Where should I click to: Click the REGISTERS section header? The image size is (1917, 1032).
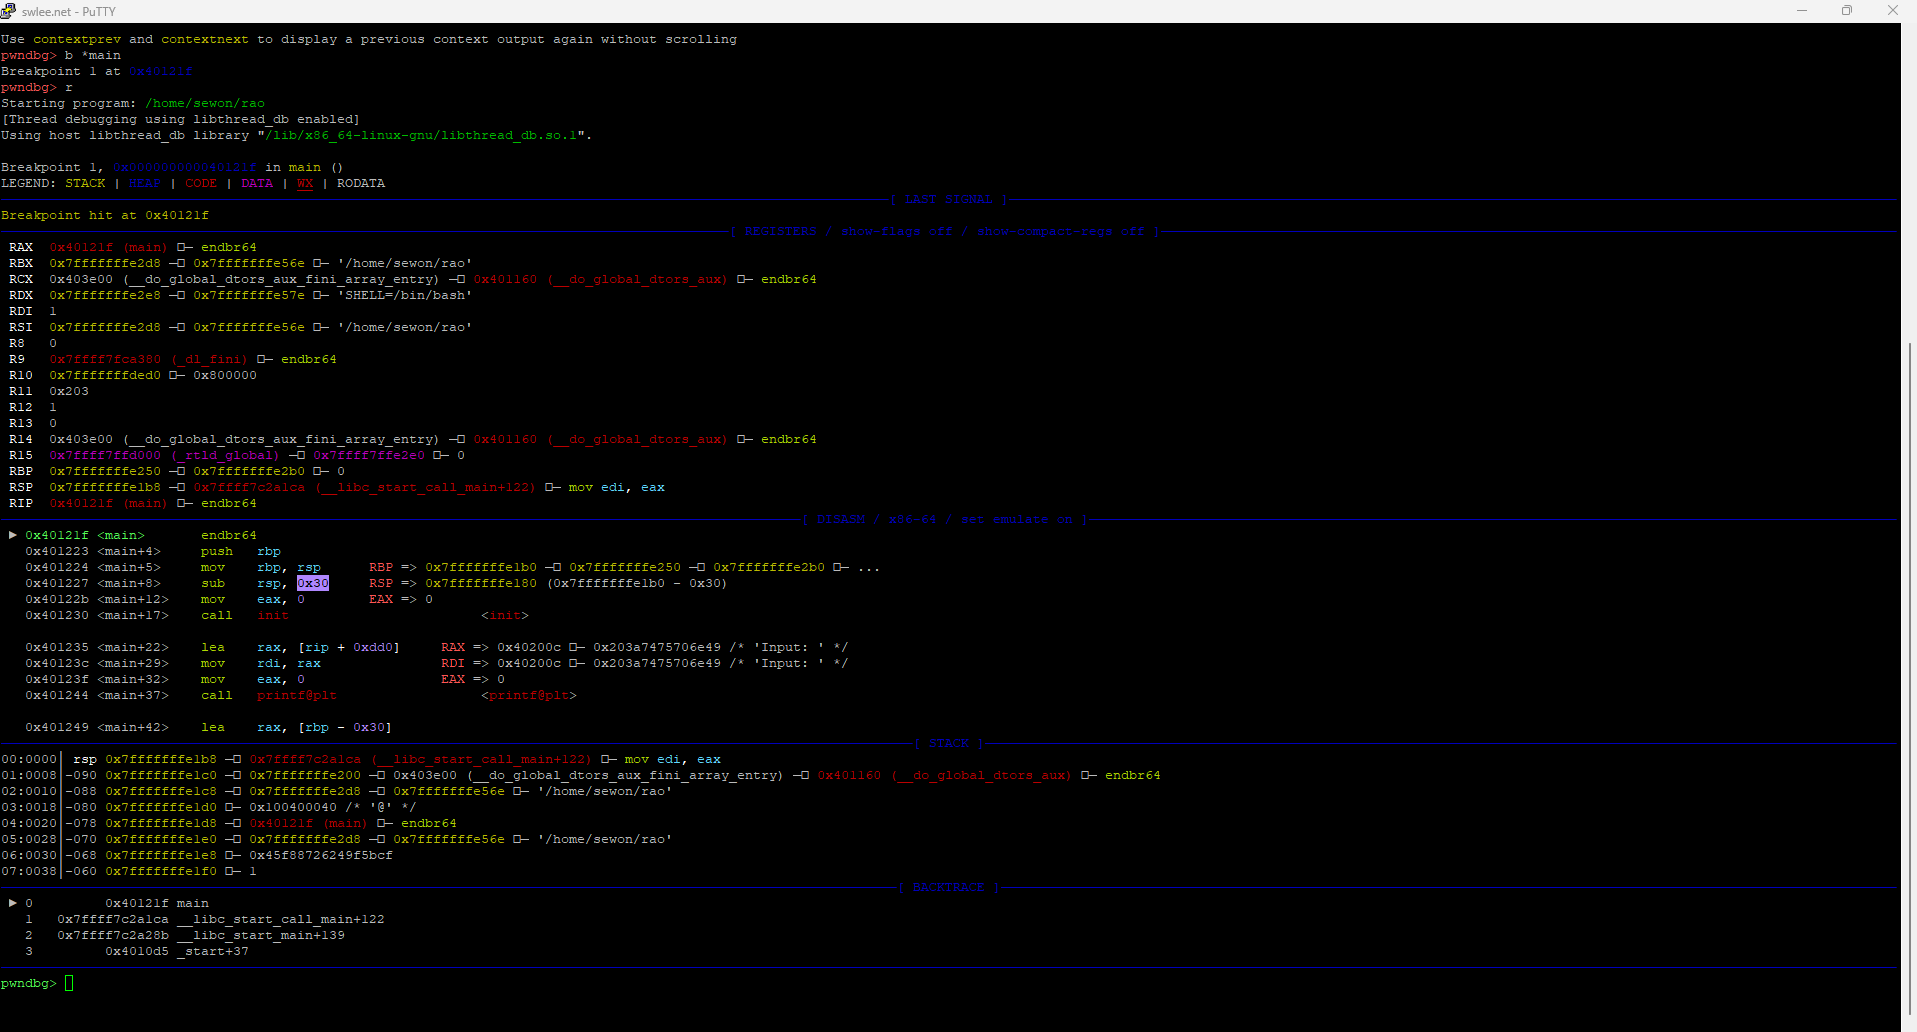(780, 231)
